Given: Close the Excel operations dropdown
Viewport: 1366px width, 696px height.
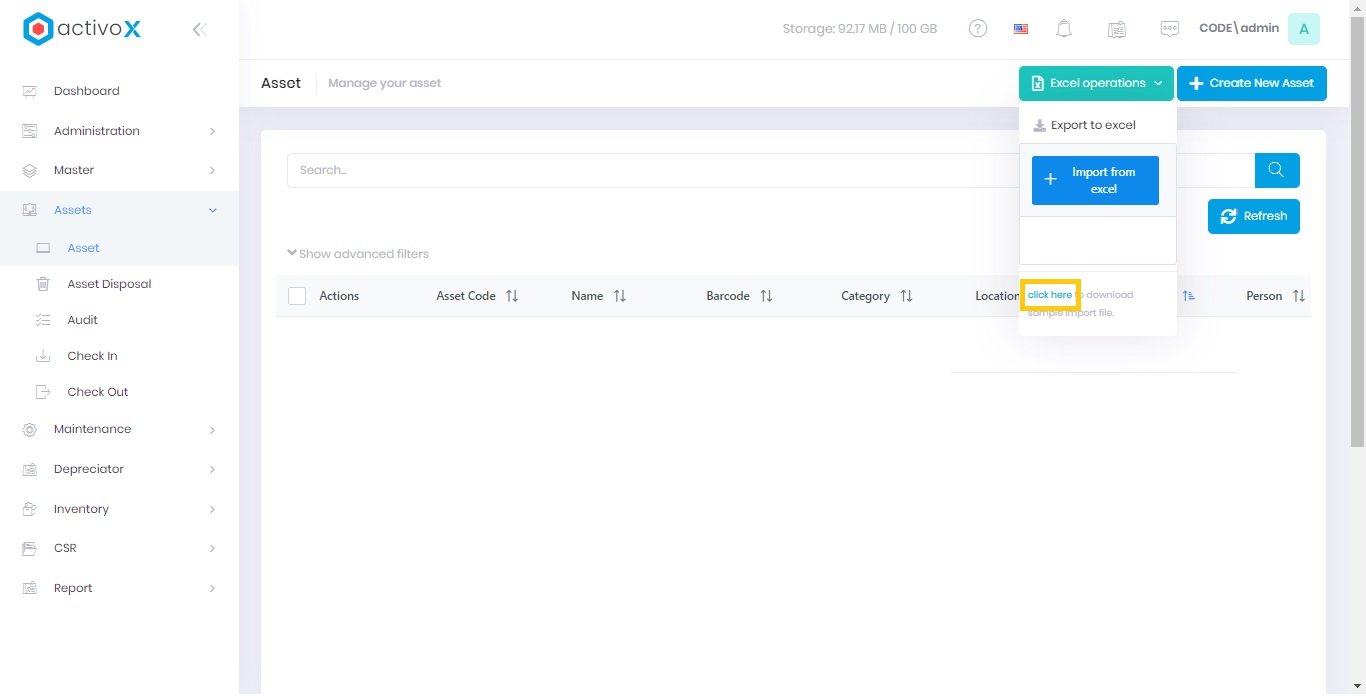Looking at the screenshot, I should pyautogui.click(x=1096, y=83).
